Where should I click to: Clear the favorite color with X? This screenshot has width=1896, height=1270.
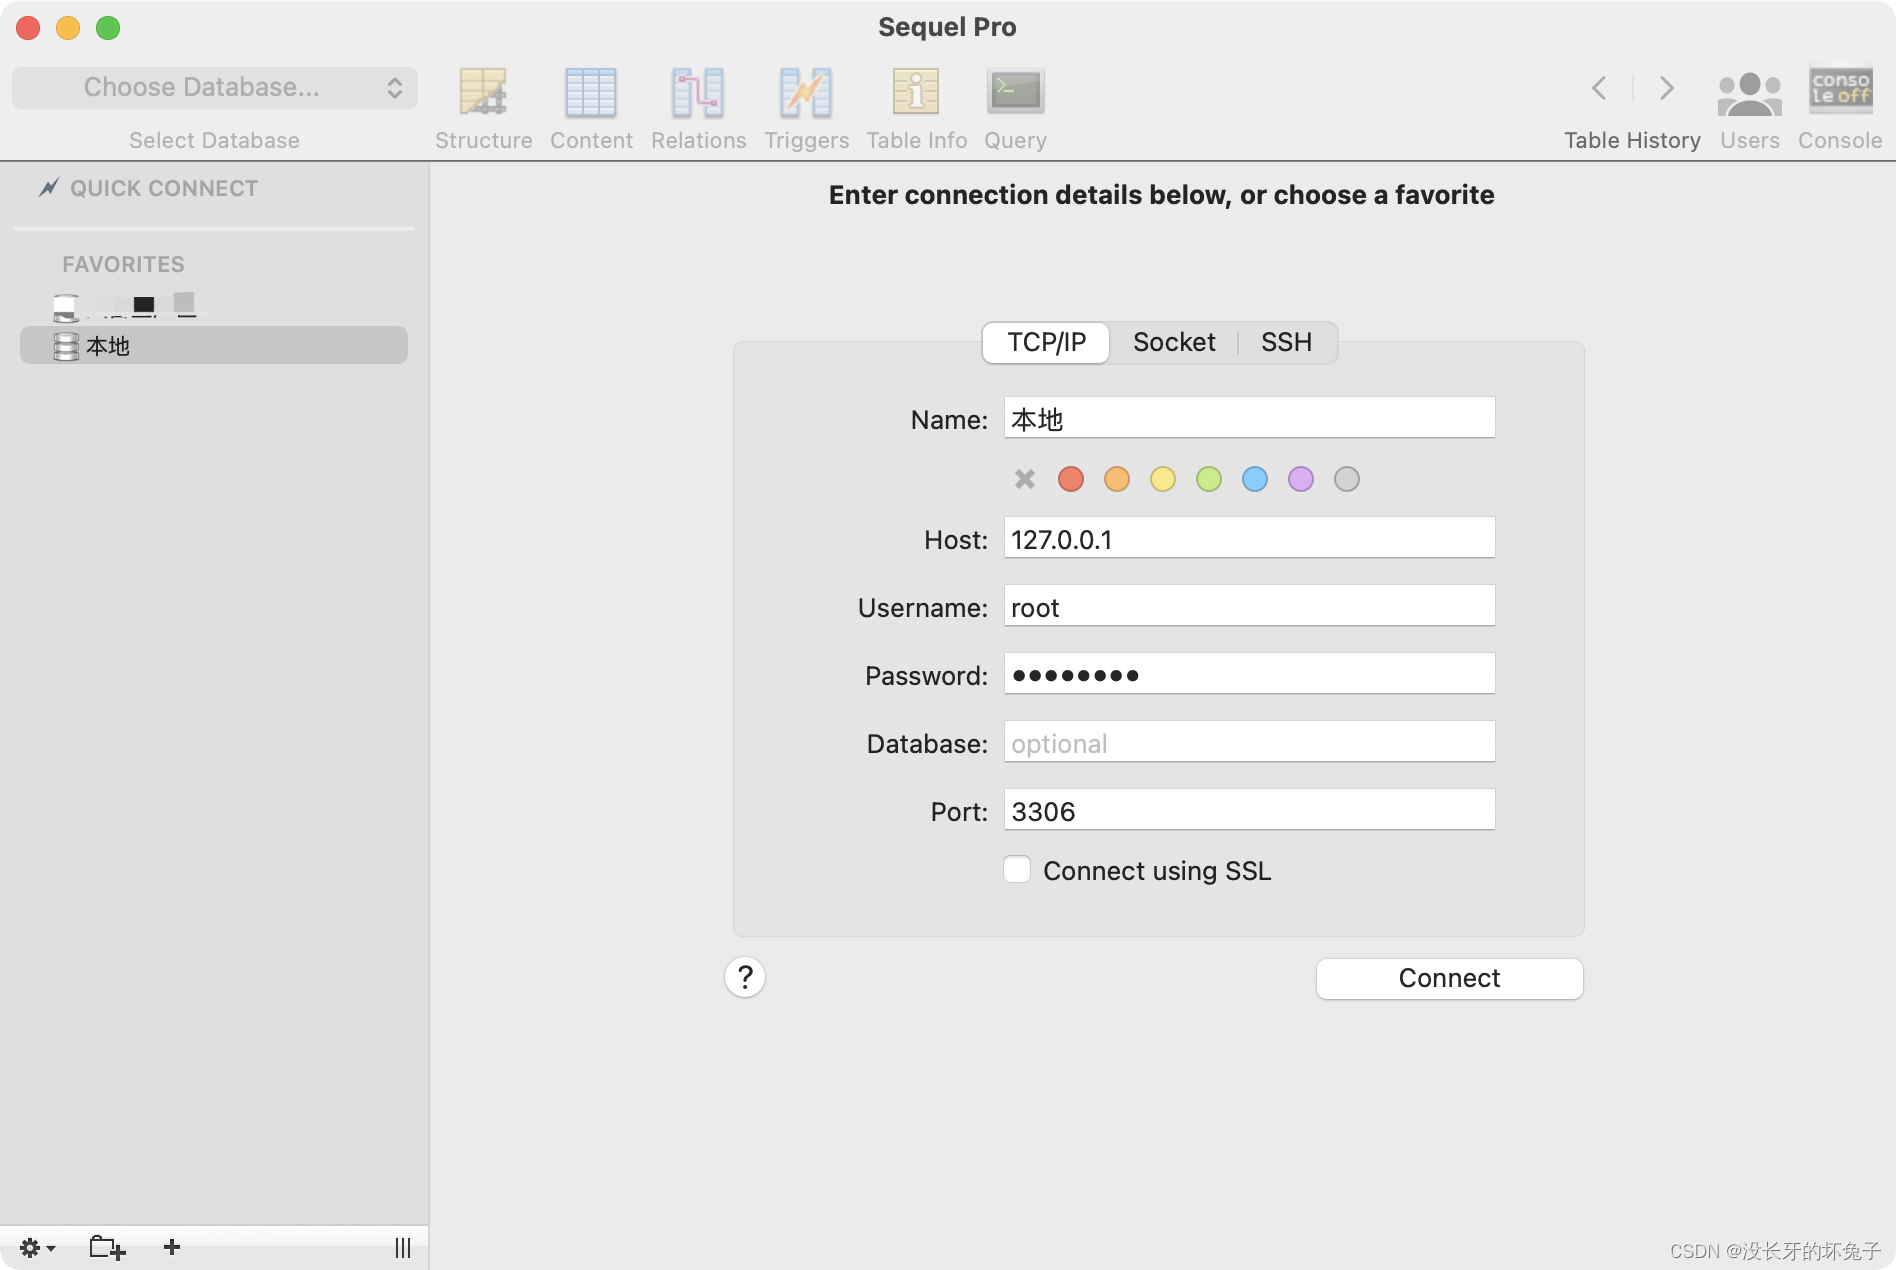coord(1024,479)
